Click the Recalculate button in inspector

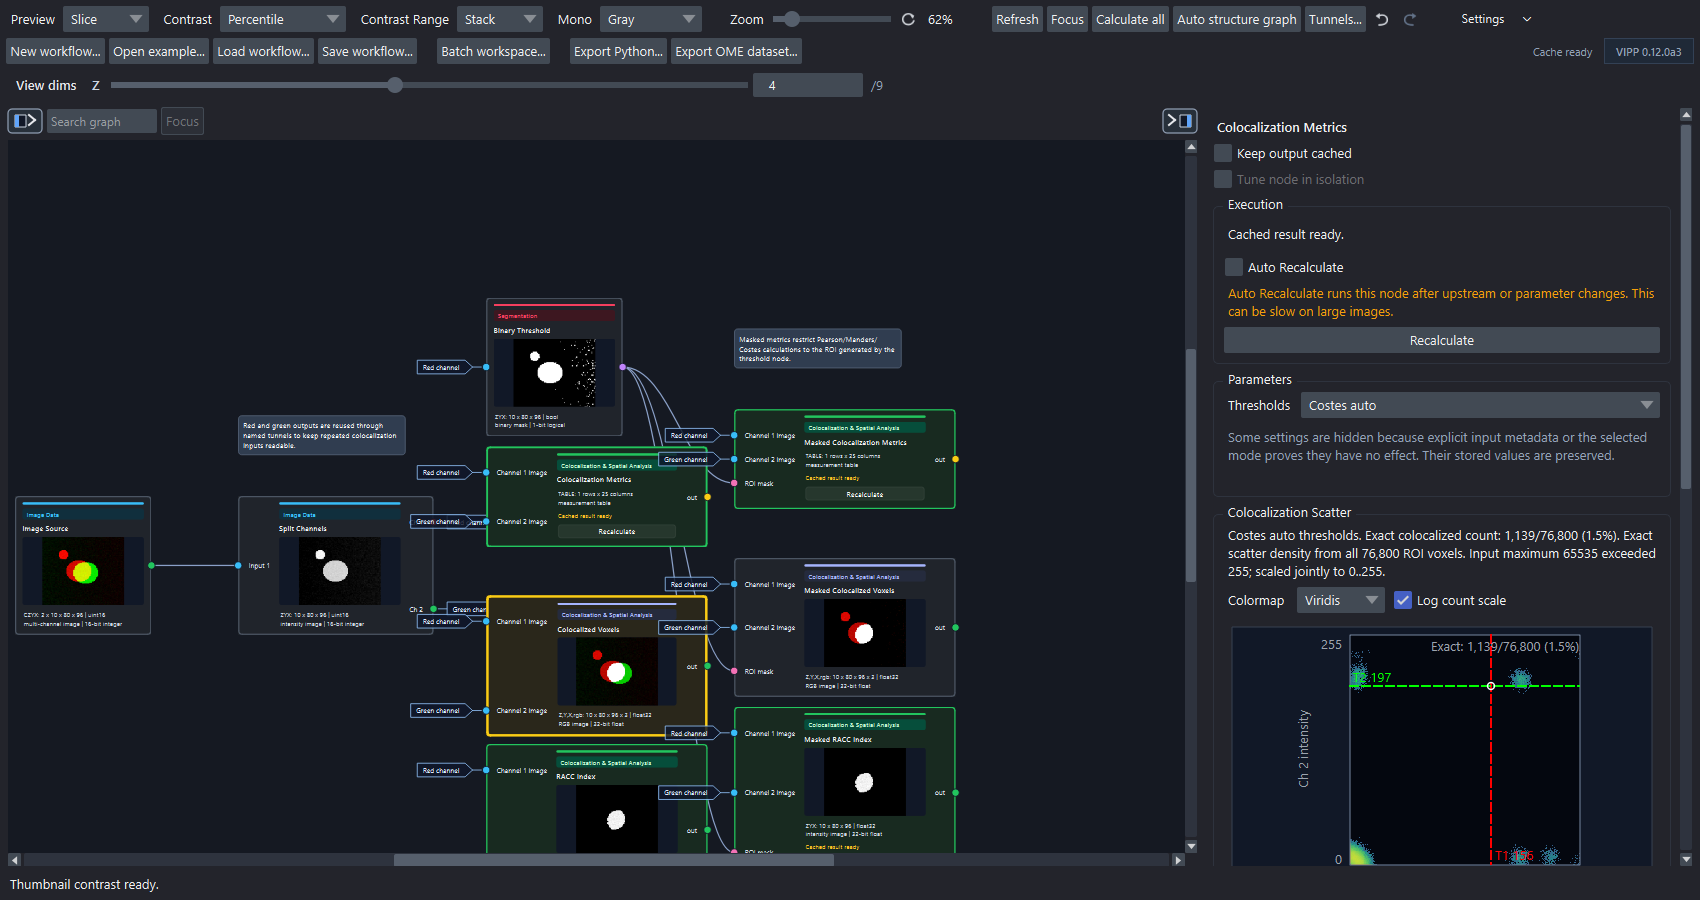coord(1441,340)
